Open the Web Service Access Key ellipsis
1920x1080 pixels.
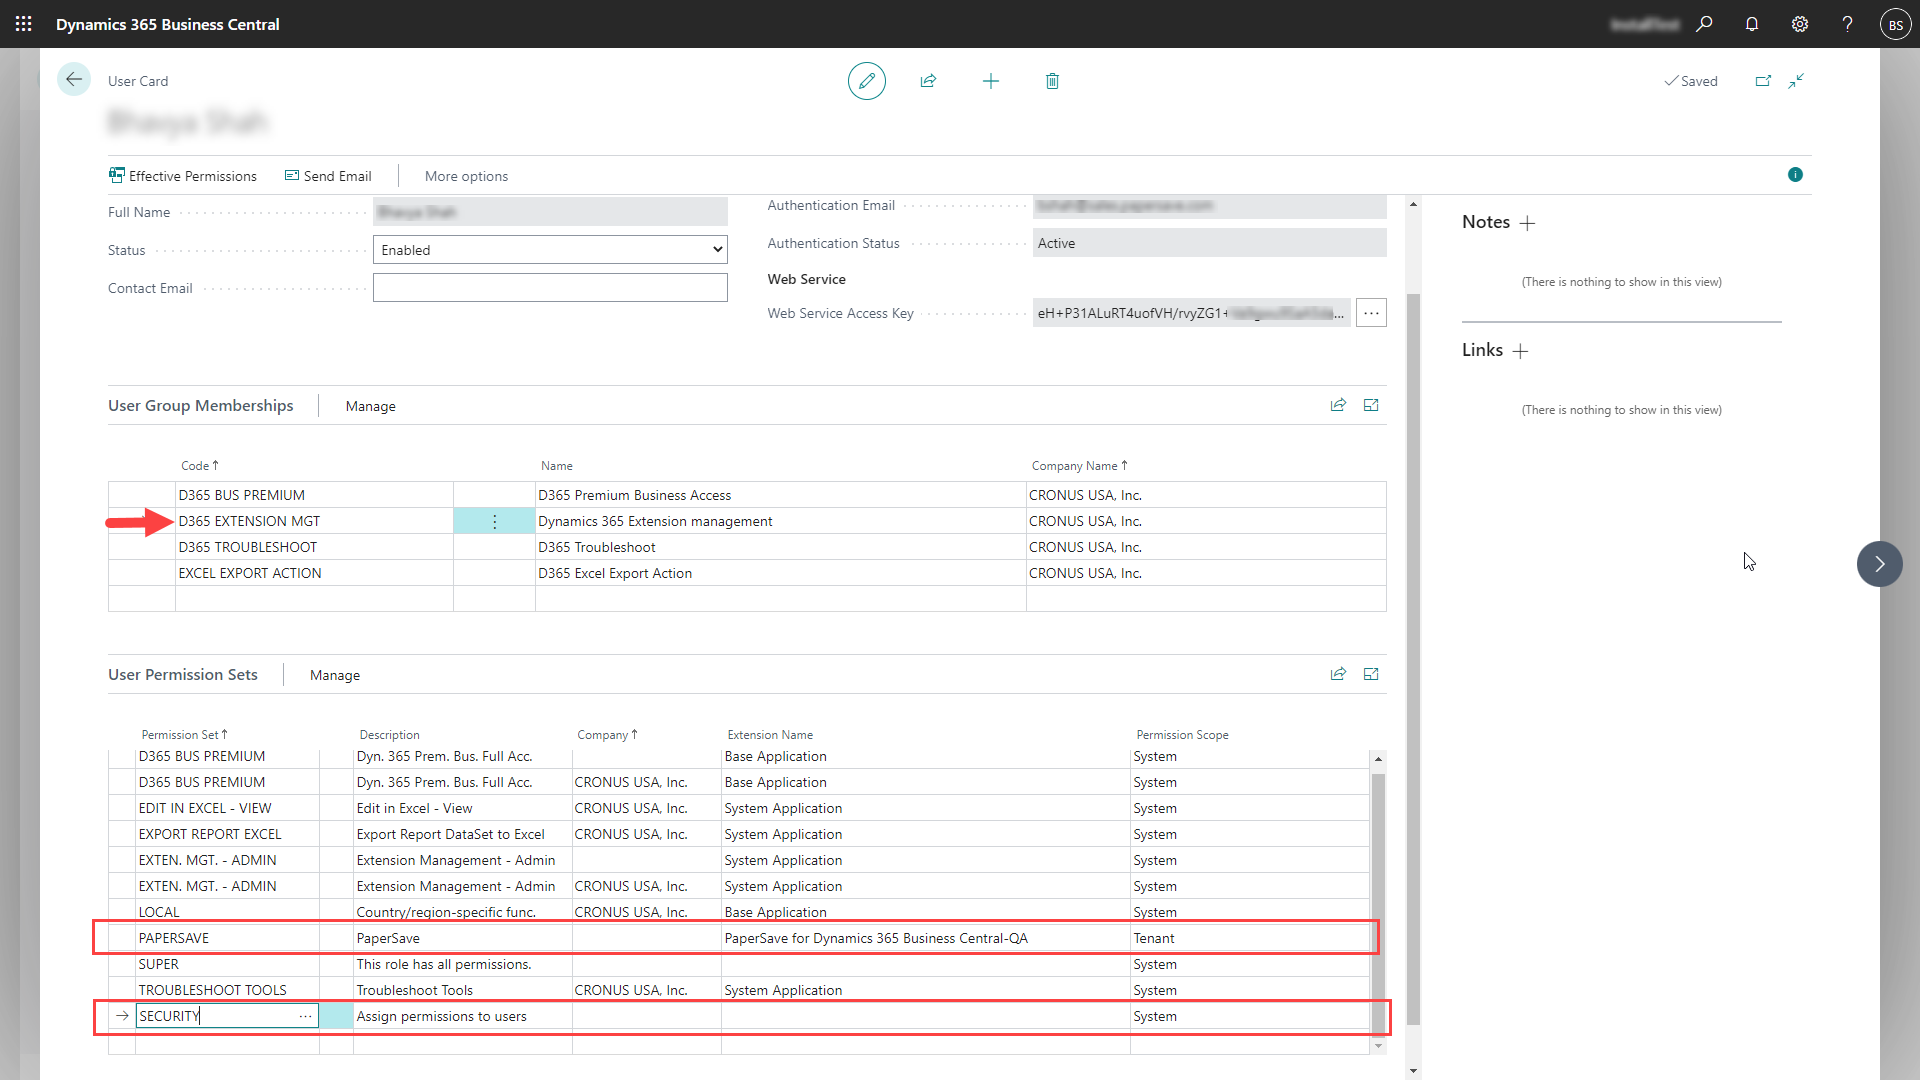(1371, 313)
